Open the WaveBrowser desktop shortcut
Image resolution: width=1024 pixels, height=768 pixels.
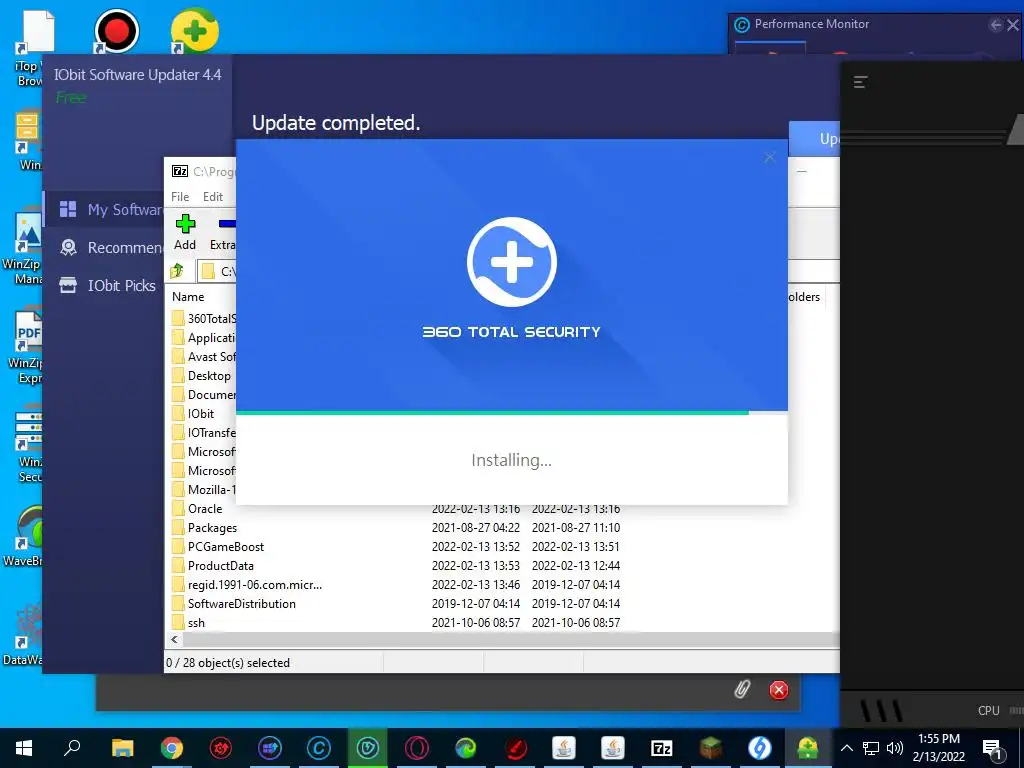tap(25, 536)
